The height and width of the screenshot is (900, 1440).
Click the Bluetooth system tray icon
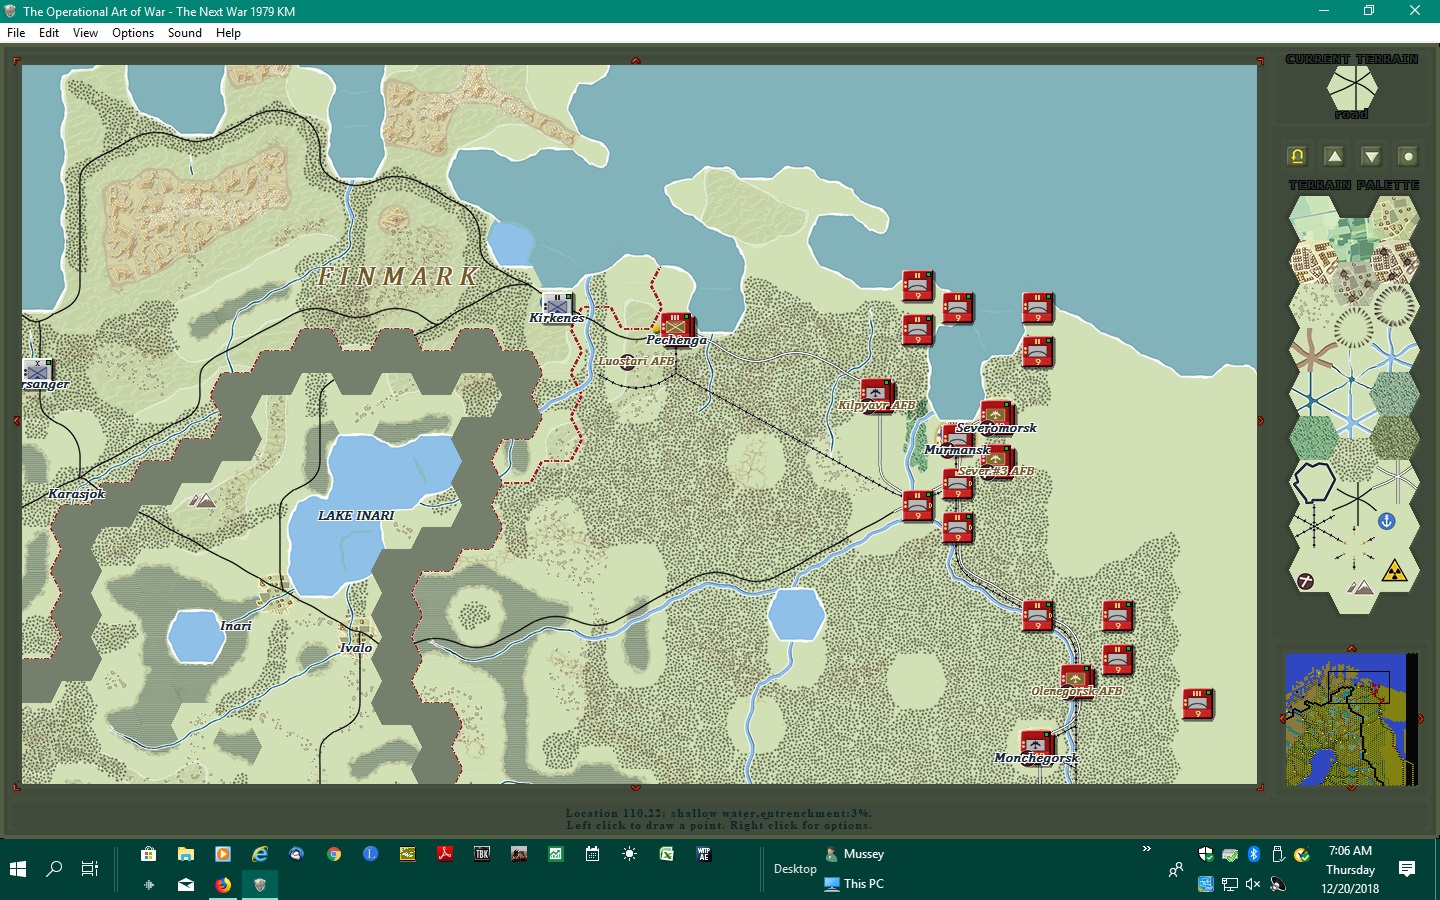[1254, 854]
